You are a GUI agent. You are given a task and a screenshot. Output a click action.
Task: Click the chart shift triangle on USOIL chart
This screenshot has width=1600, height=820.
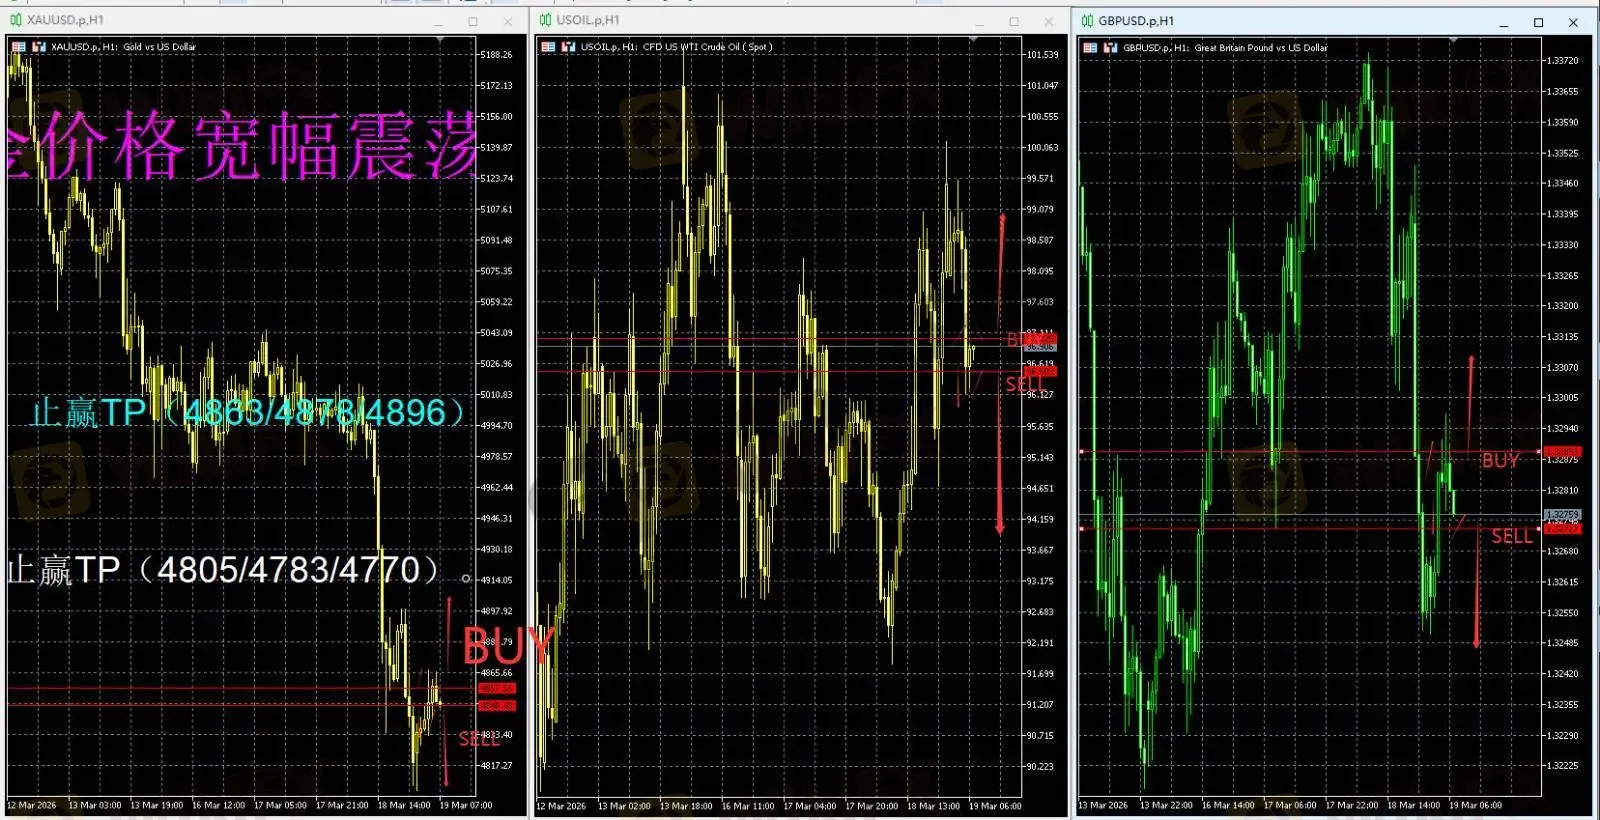click(x=972, y=41)
